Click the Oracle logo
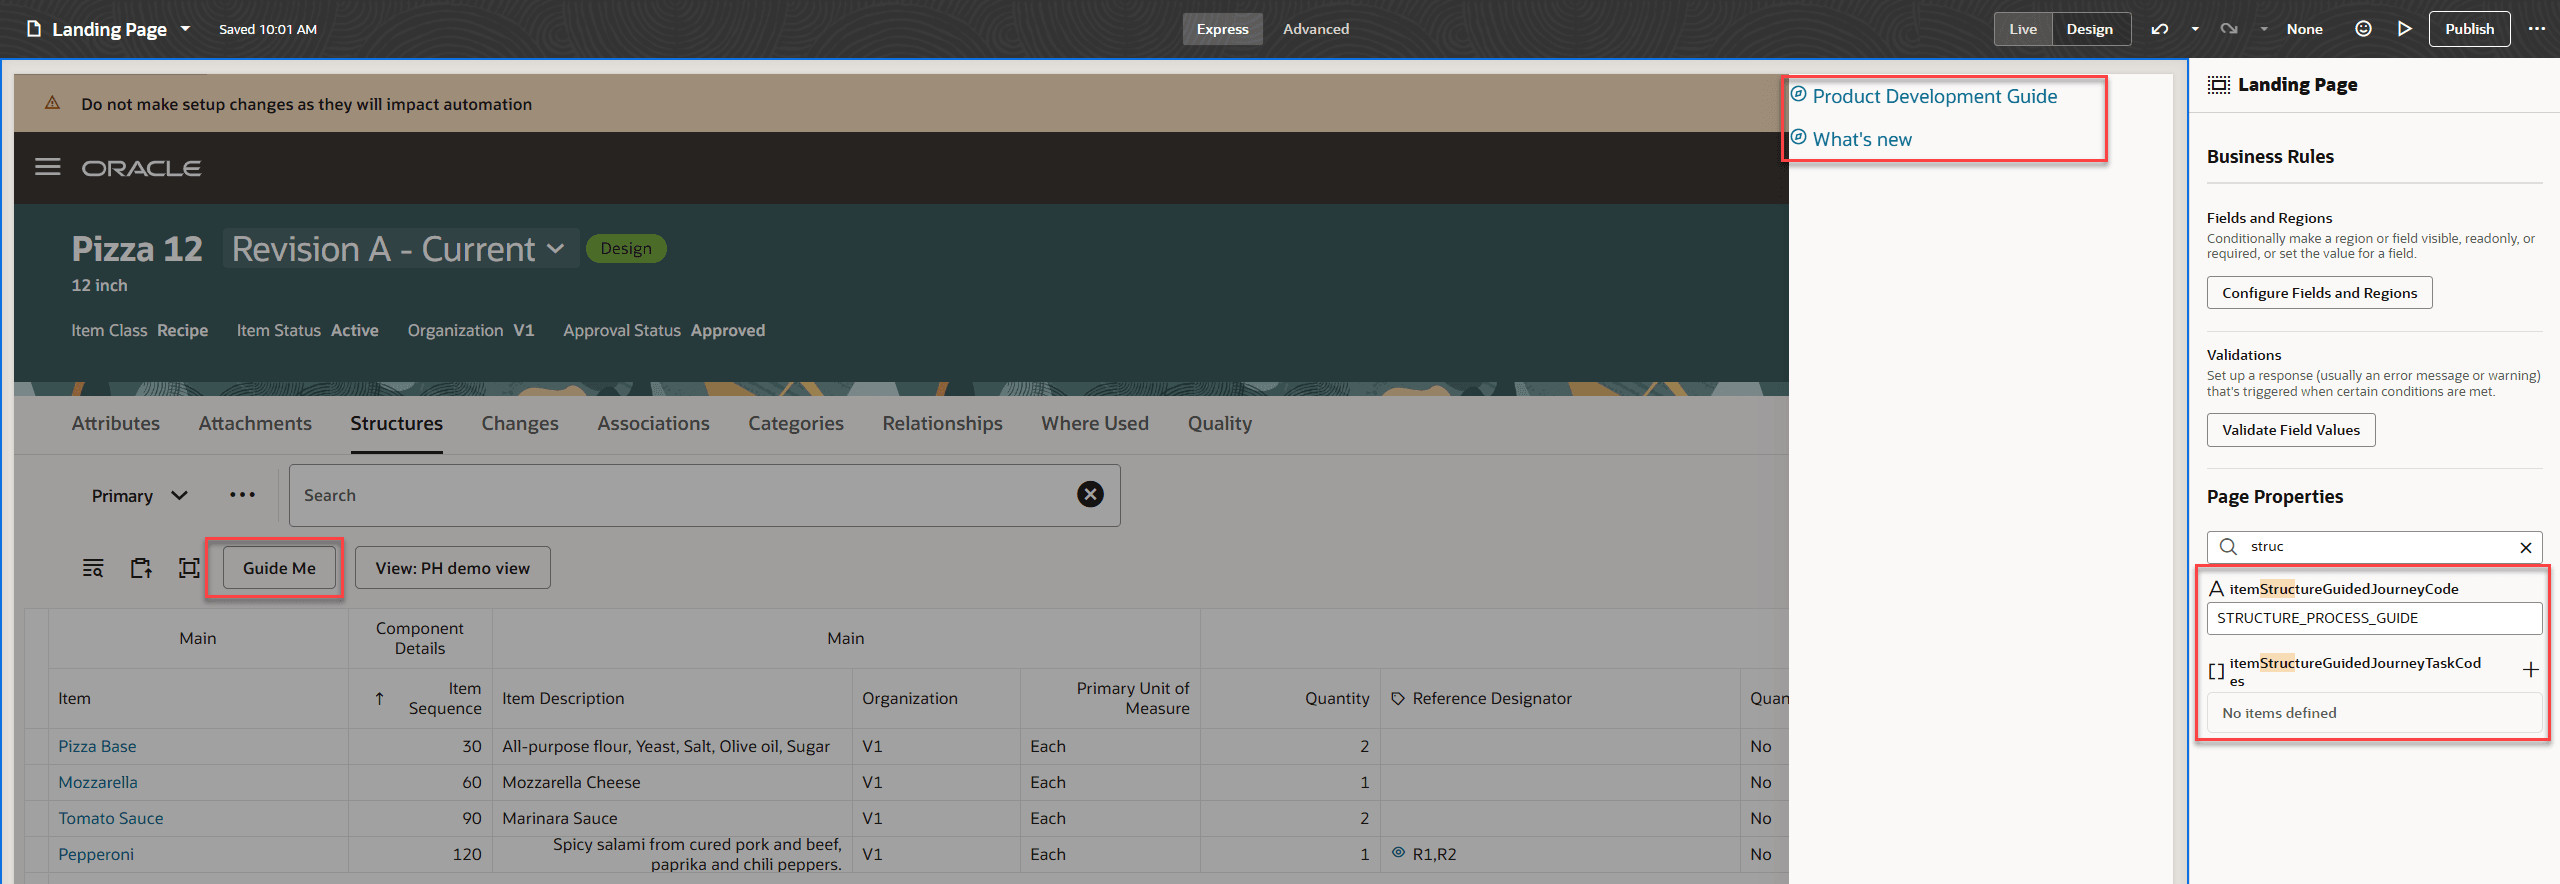 click(141, 168)
